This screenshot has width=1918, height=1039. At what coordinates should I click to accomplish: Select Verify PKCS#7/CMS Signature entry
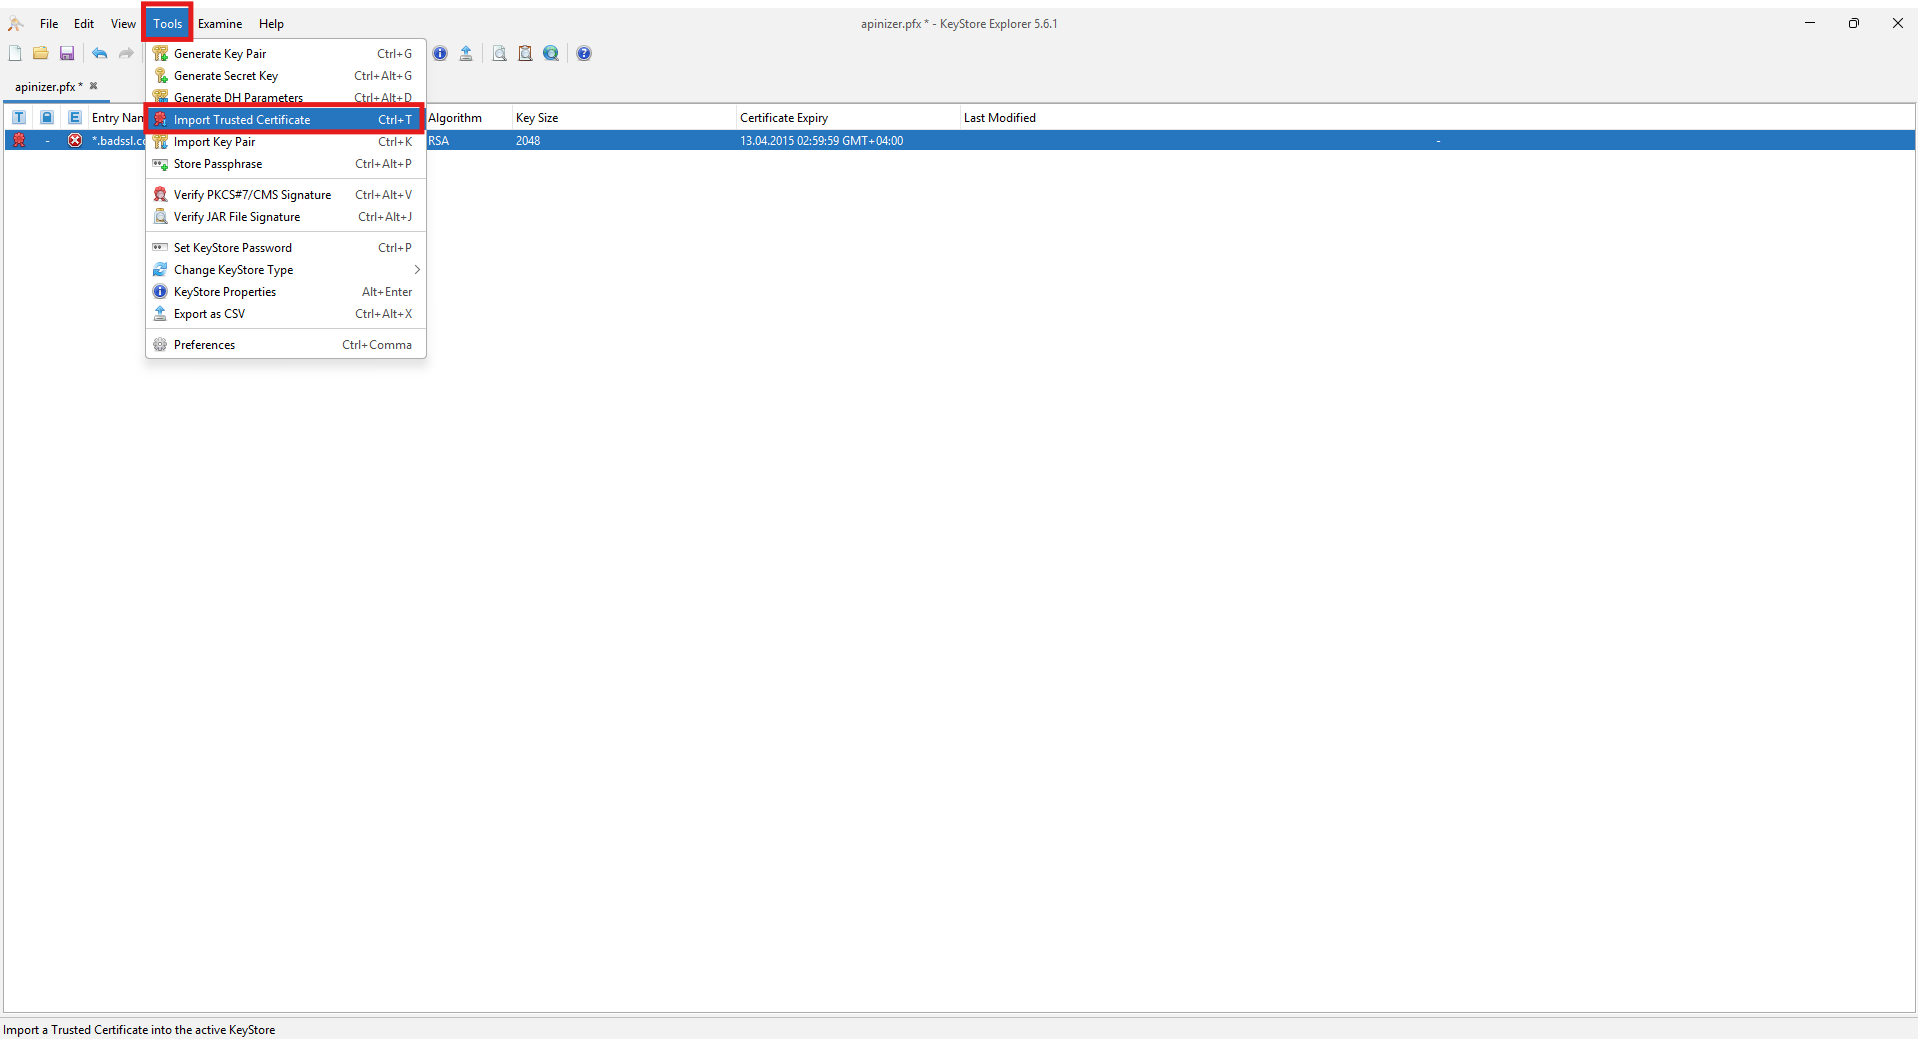point(286,195)
